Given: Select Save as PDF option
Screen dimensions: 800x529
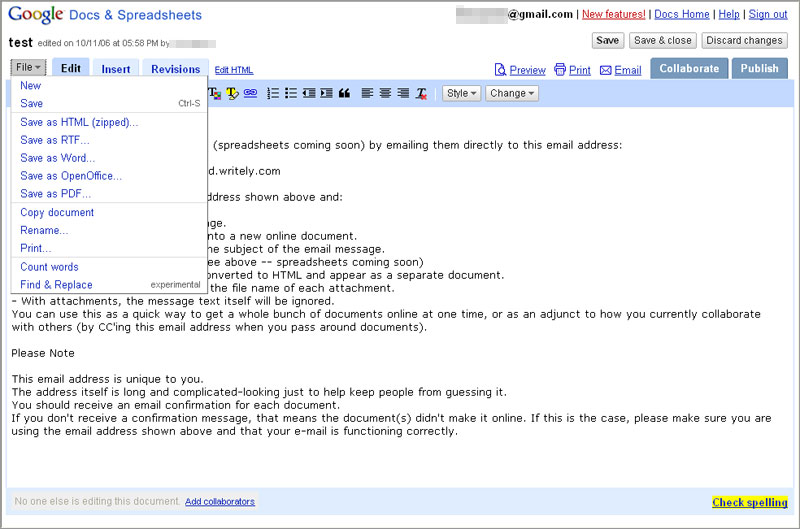Looking at the screenshot, I should (109, 194).
